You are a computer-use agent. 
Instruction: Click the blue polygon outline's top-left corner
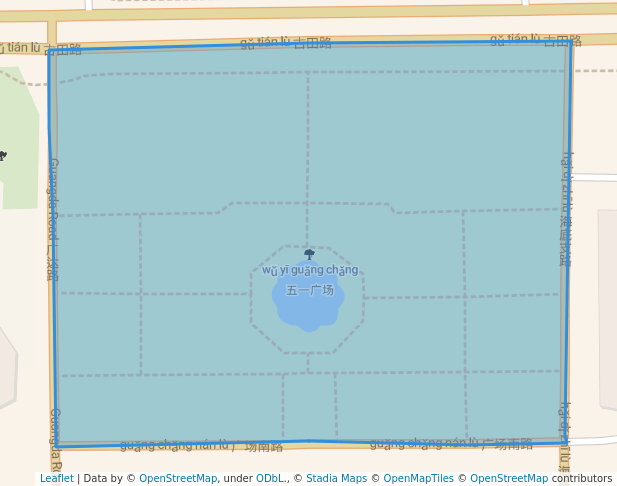49,52
